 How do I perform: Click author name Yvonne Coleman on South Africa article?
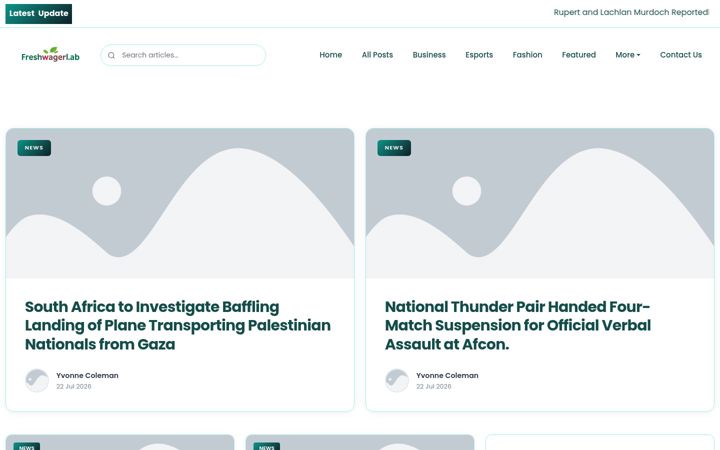[x=87, y=376]
